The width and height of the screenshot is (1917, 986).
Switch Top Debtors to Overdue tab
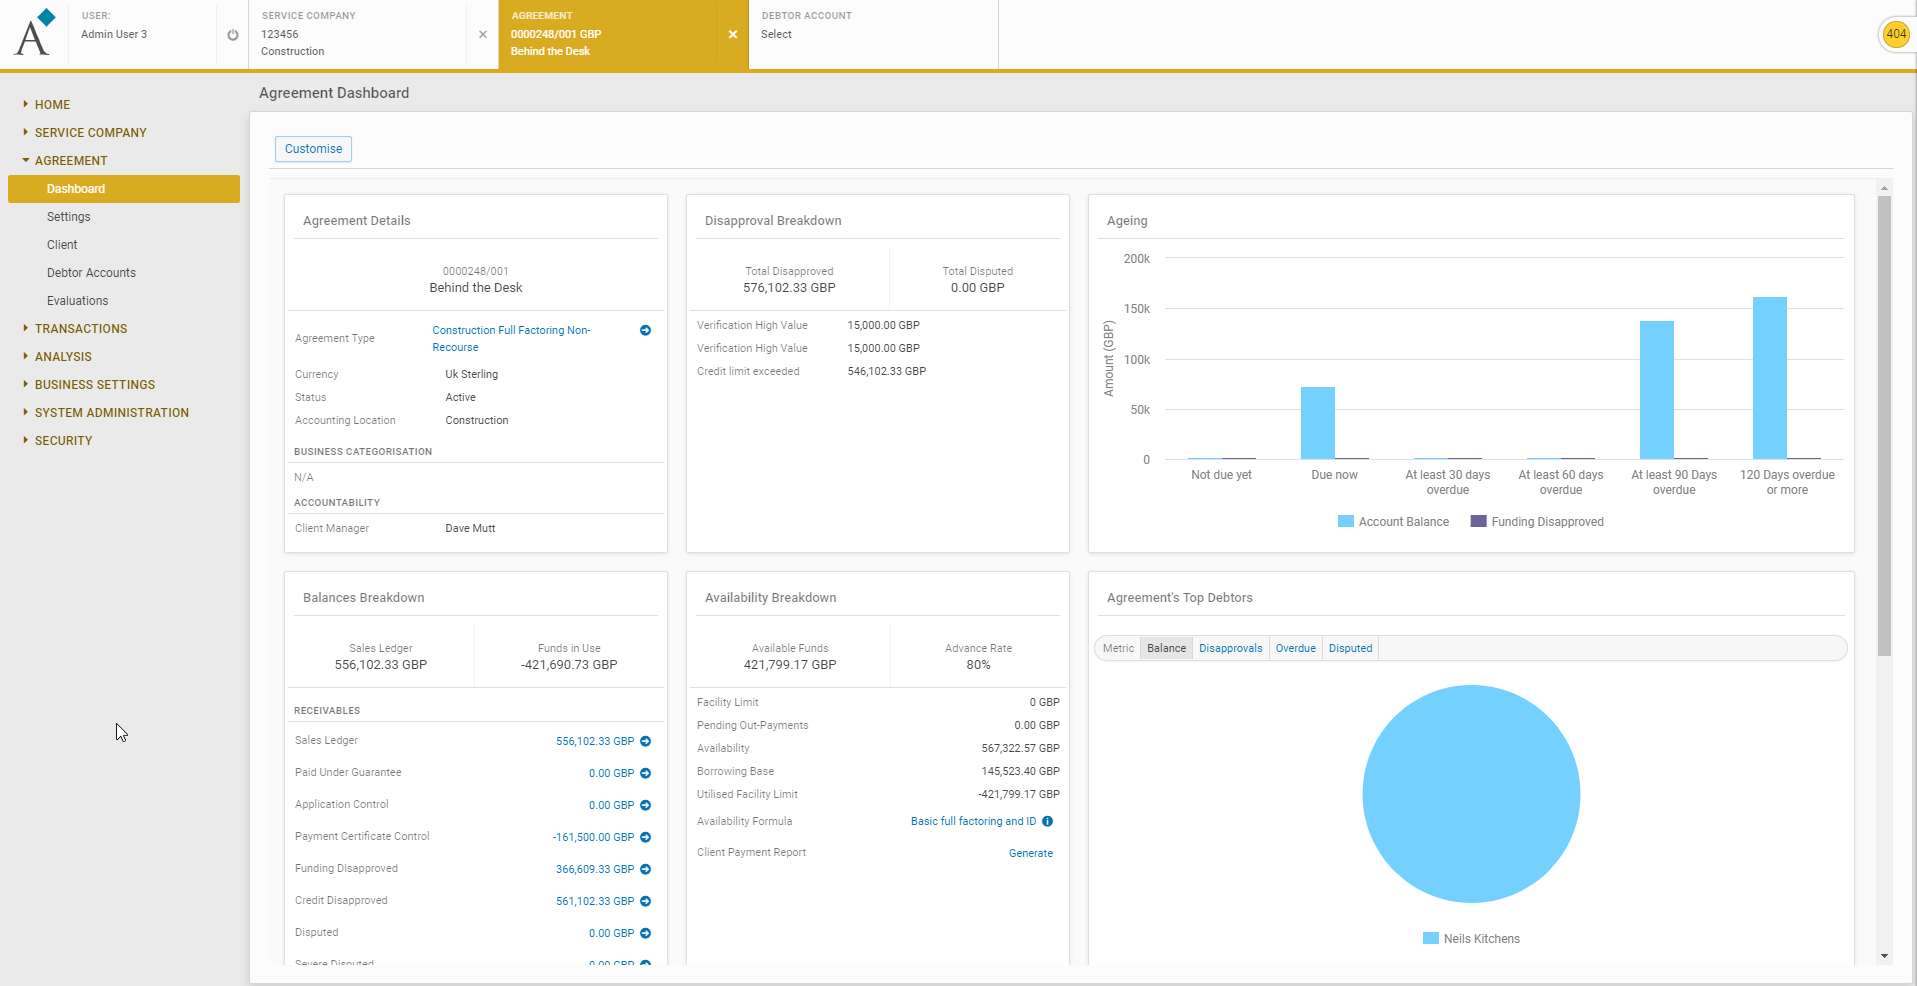click(x=1295, y=648)
